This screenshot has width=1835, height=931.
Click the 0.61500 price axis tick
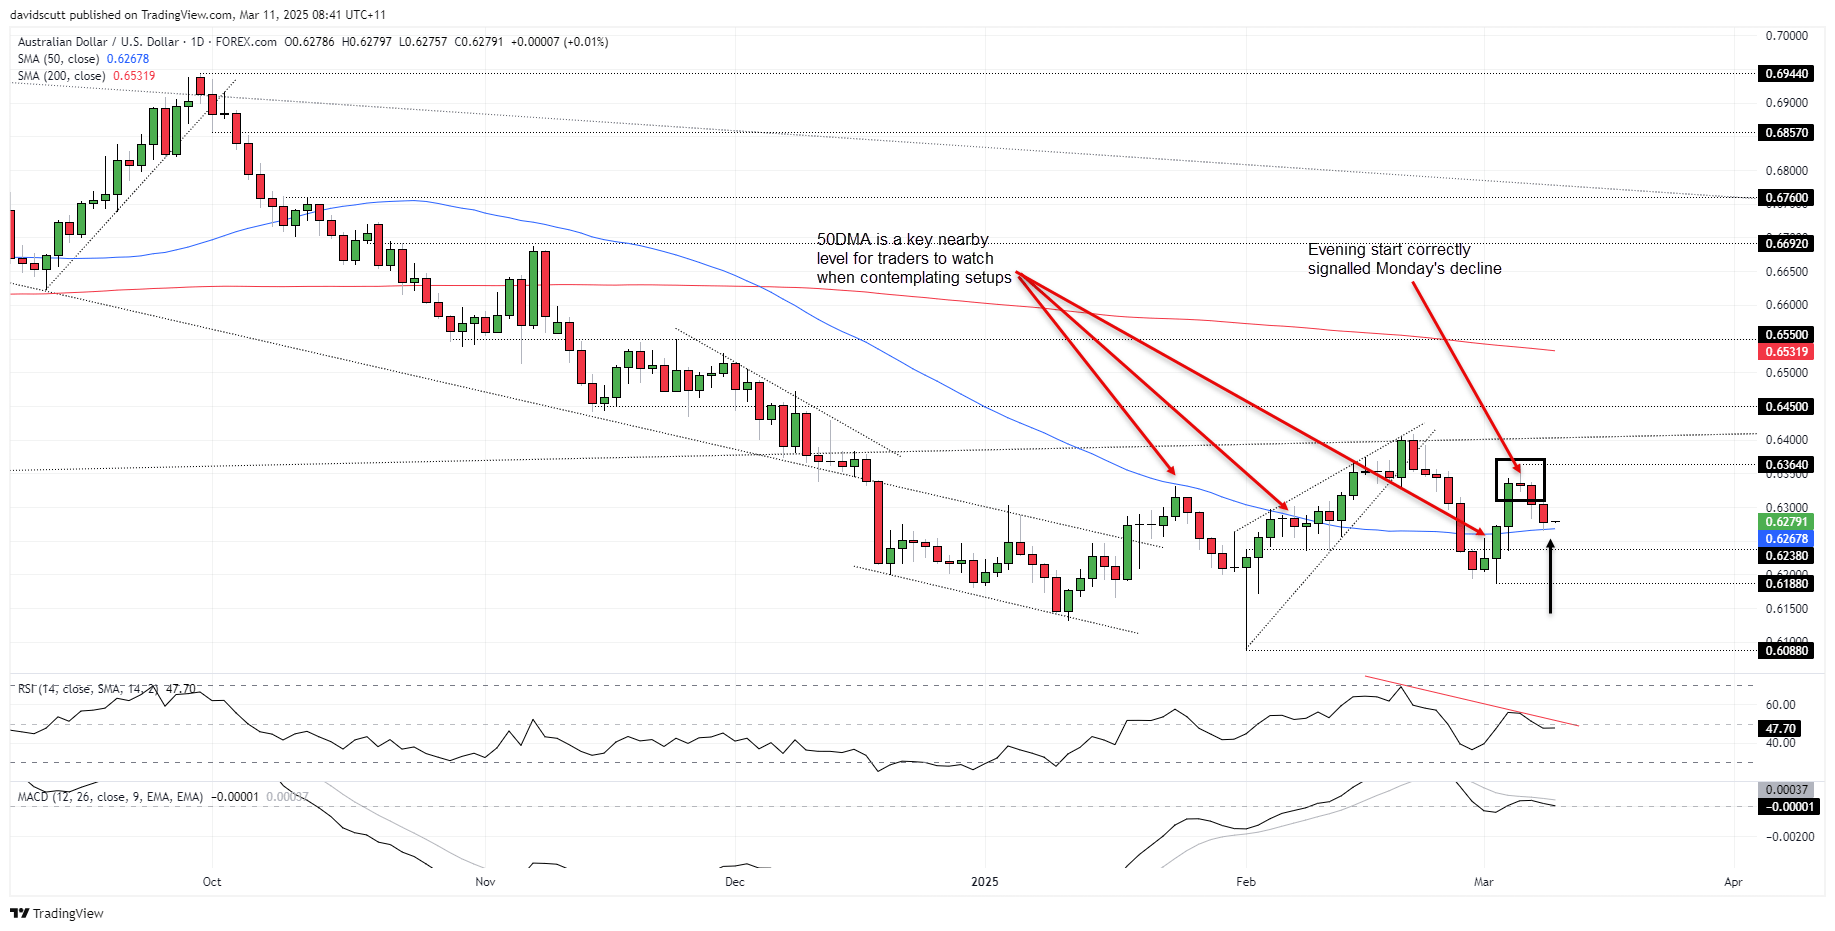(x=1787, y=609)
